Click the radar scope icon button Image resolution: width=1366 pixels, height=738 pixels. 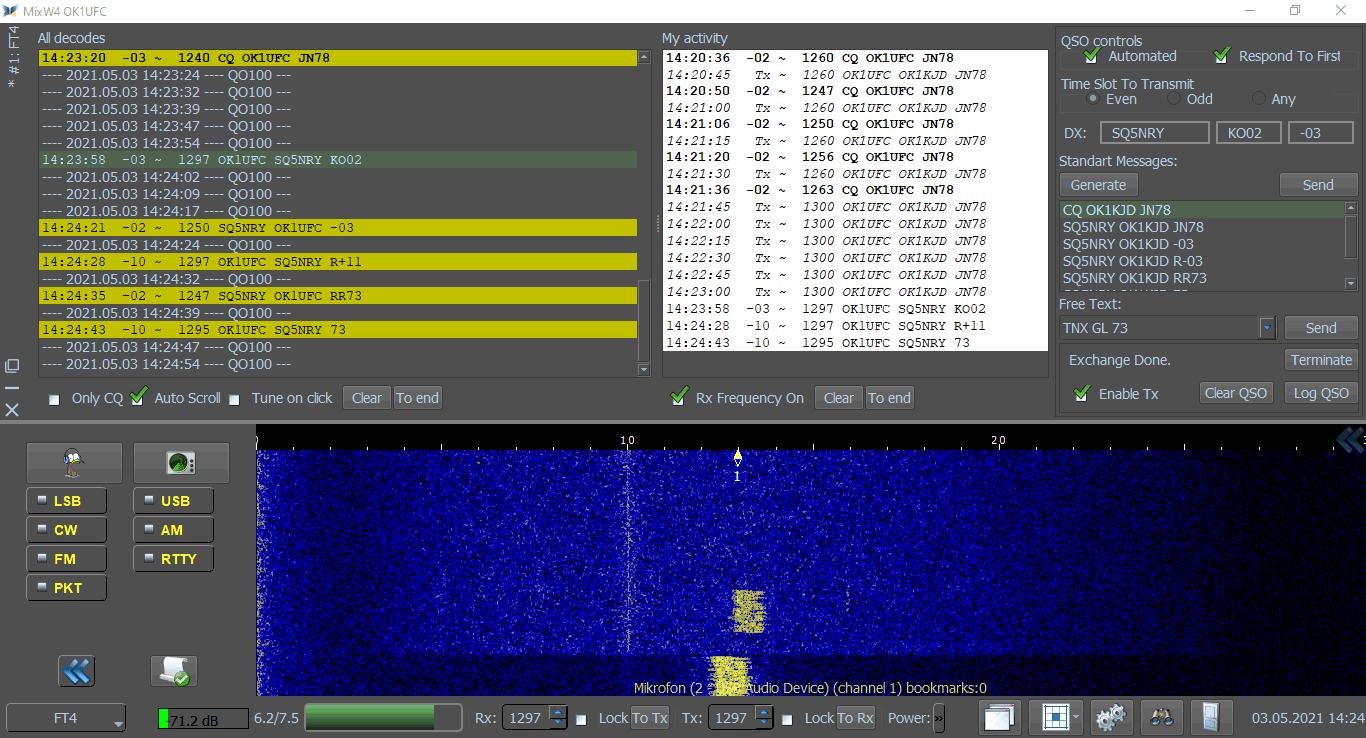(181, 462)
